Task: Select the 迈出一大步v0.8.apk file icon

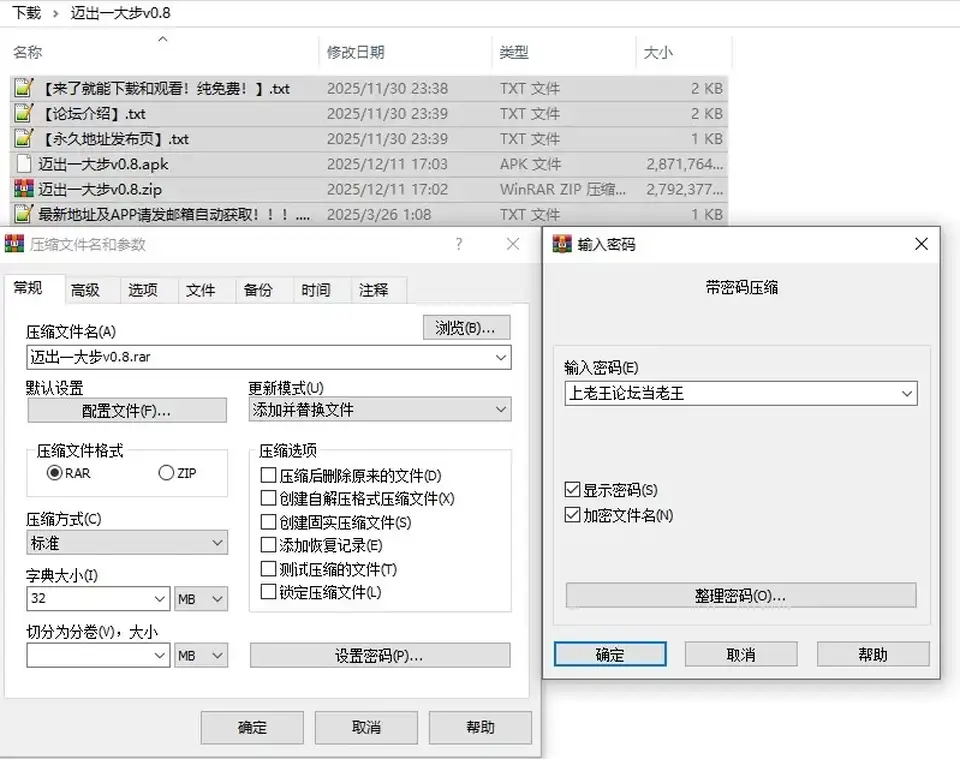Action: [x=24, y=163]
